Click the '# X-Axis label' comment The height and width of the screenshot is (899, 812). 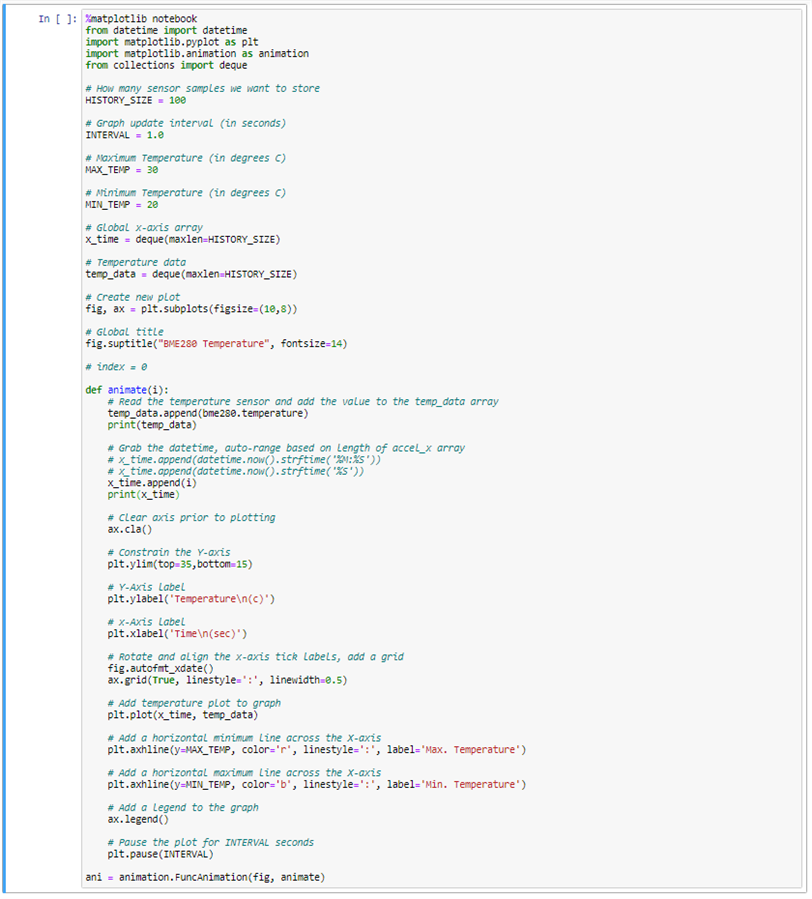click(147, 622)
